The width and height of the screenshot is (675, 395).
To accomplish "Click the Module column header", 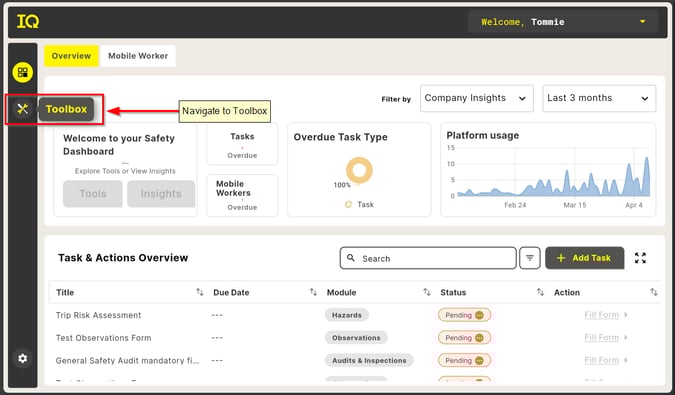I will [341, 292].
